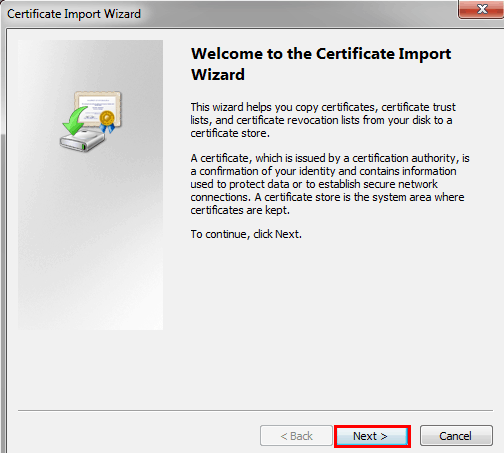The width and height of the screenshot is (504, 453).
Task: Click the certificate document picture
Action: [x=98, y=108]
